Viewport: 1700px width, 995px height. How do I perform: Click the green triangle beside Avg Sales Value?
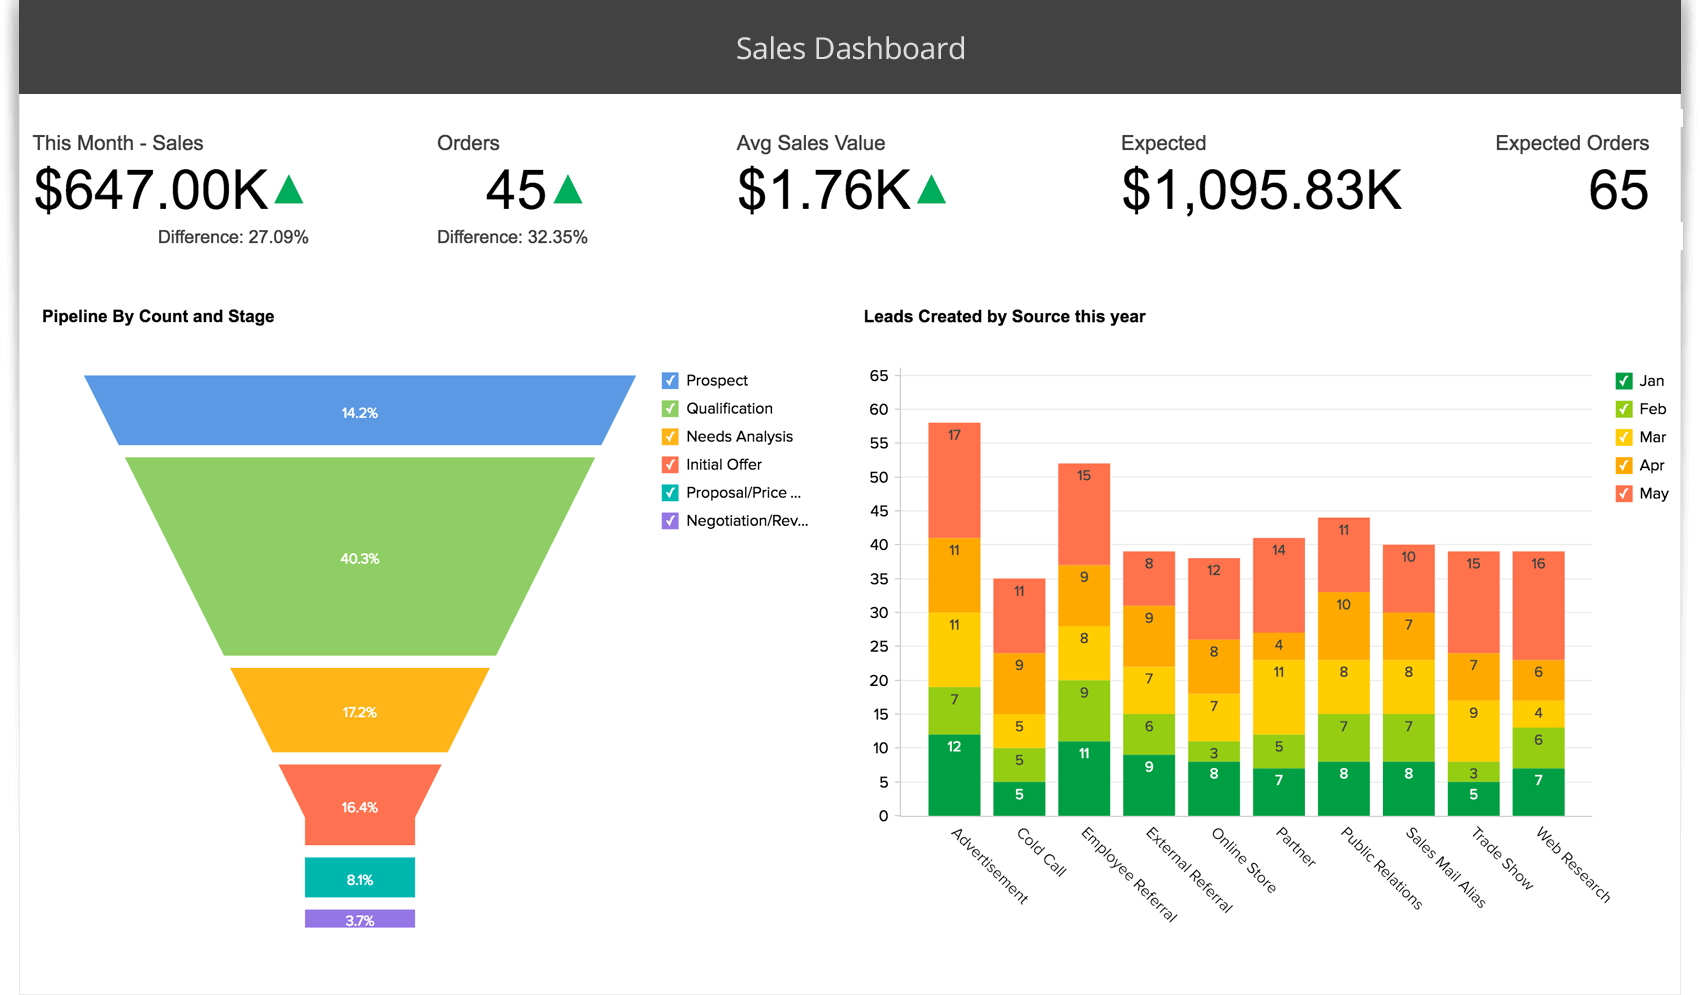(x=930, y=189)
